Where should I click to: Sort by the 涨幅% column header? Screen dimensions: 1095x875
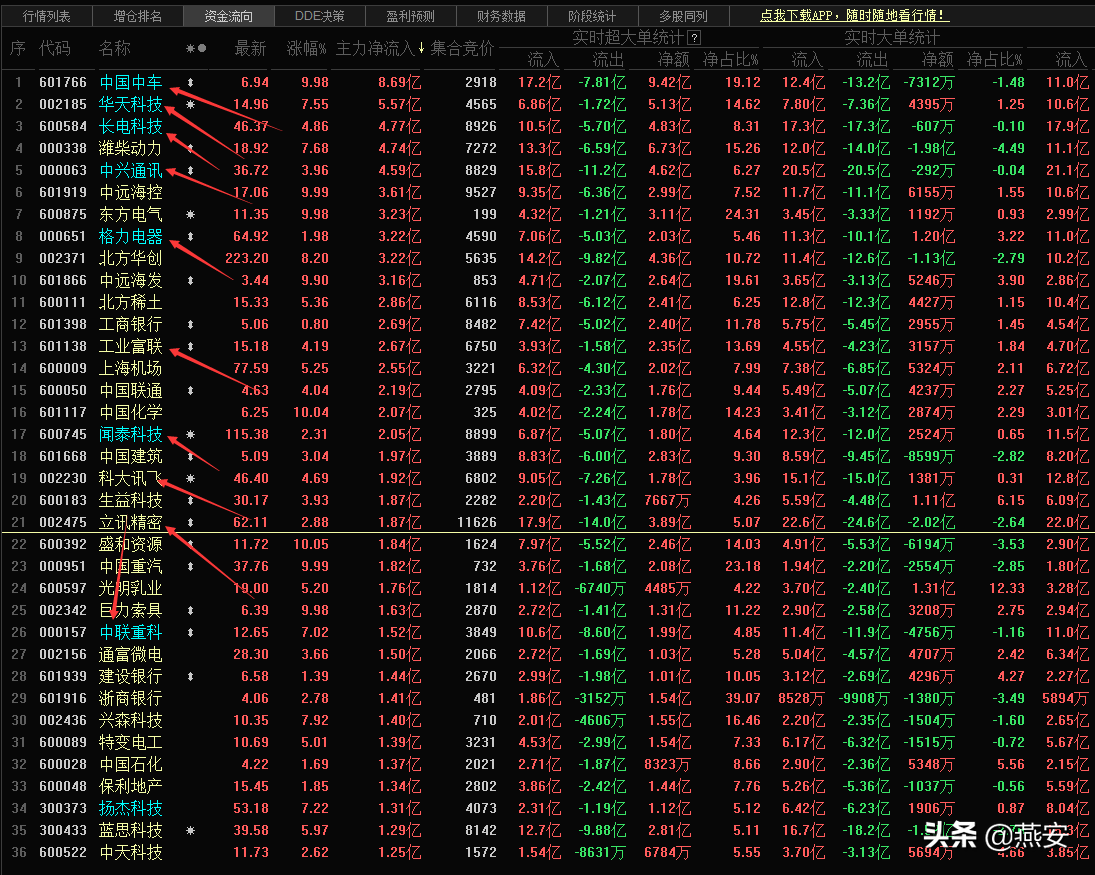(x=307, y=48)
